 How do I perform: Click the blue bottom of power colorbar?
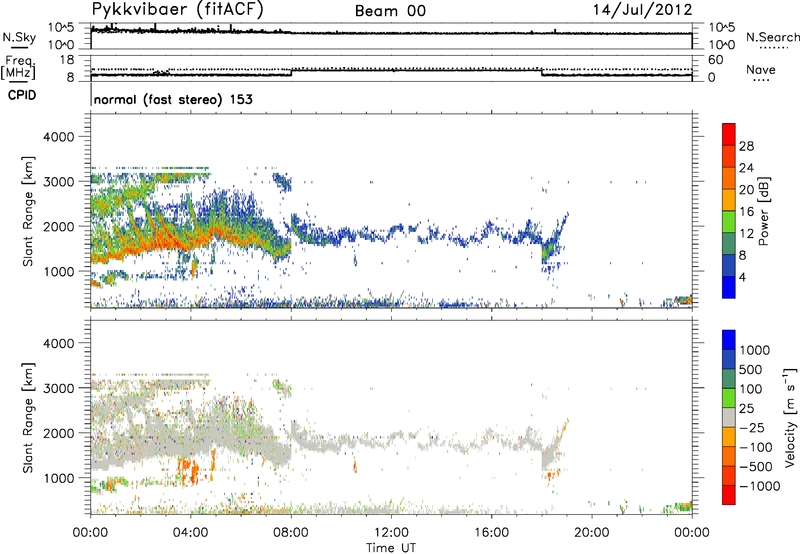click(729, 287)
